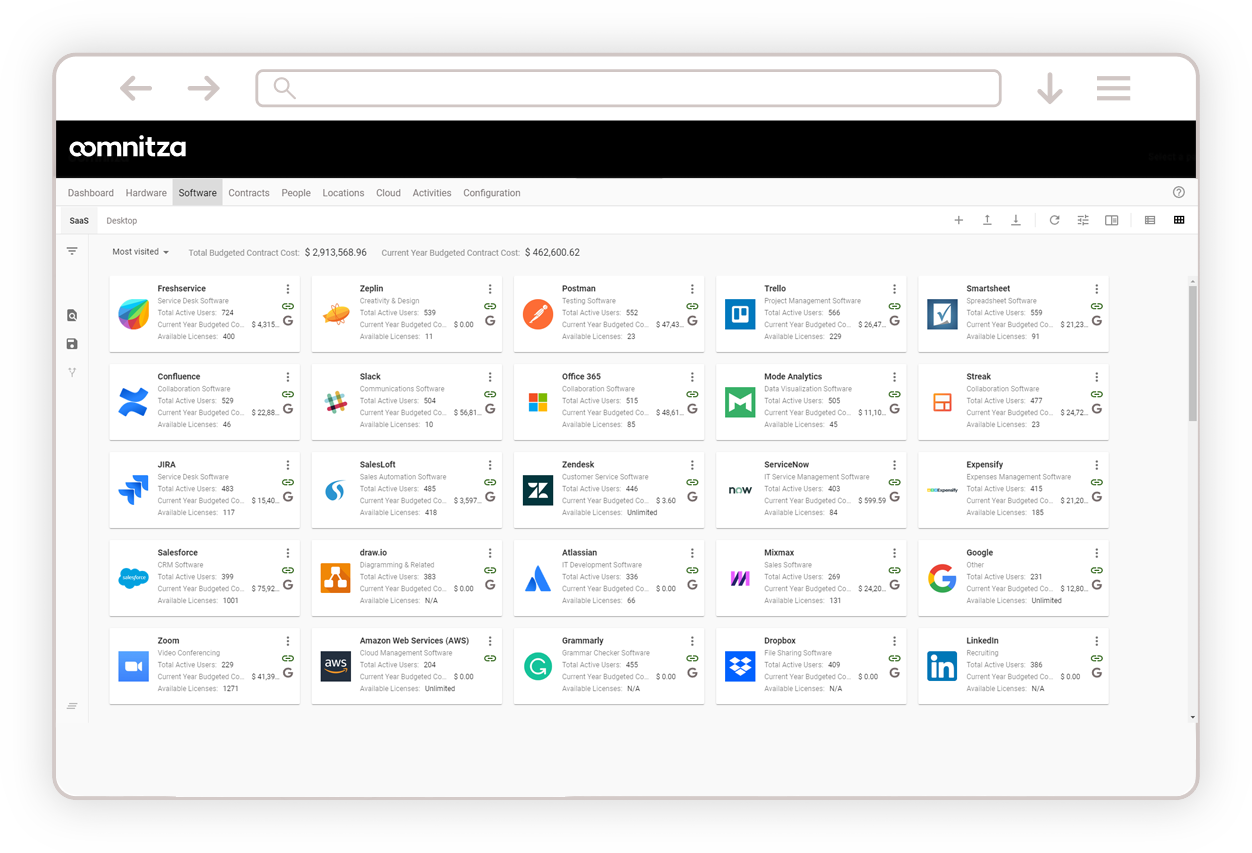1252x853 pixels.
Task: Click the browser forward arrow
Action: point(203,88)
